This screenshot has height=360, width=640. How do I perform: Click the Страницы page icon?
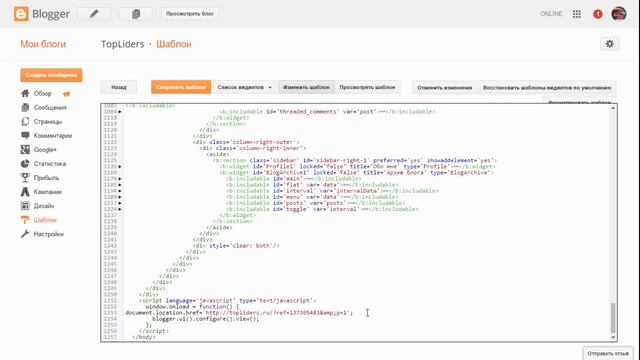(x=25, y=121)
